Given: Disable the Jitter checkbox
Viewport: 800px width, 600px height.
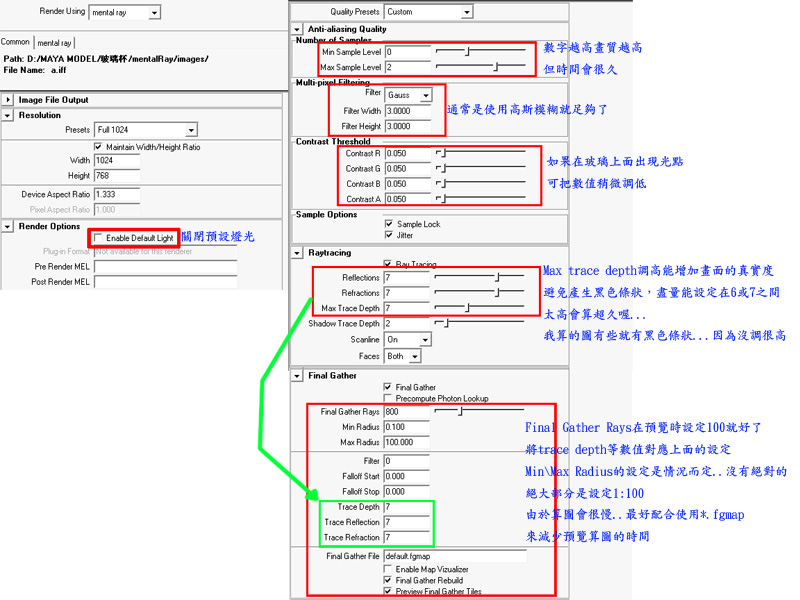Looking at the screenshot, I should 389,235.
